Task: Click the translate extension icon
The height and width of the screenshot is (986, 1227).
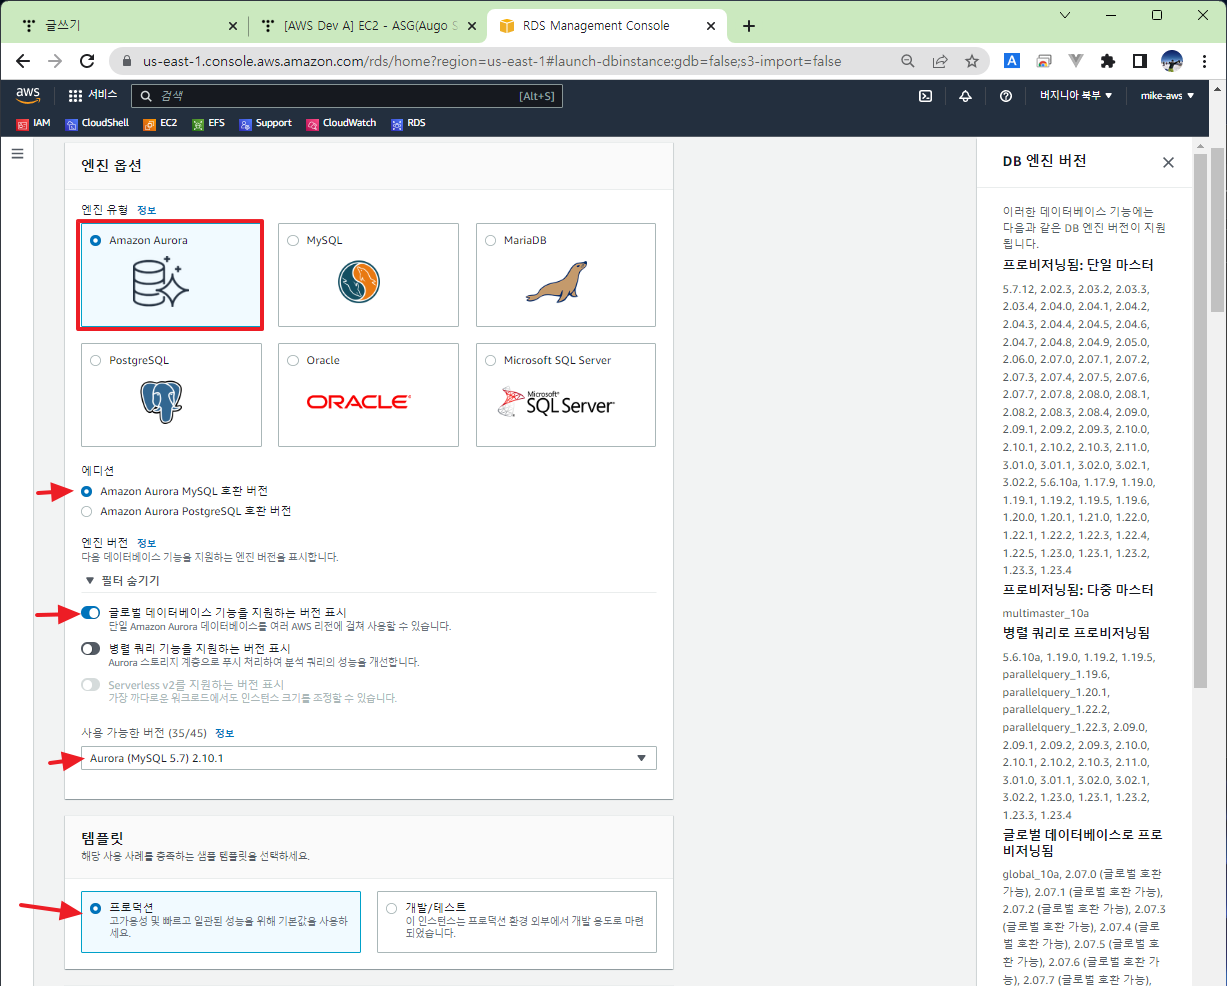Action: pyautogui.click(x=1012, y=61)
